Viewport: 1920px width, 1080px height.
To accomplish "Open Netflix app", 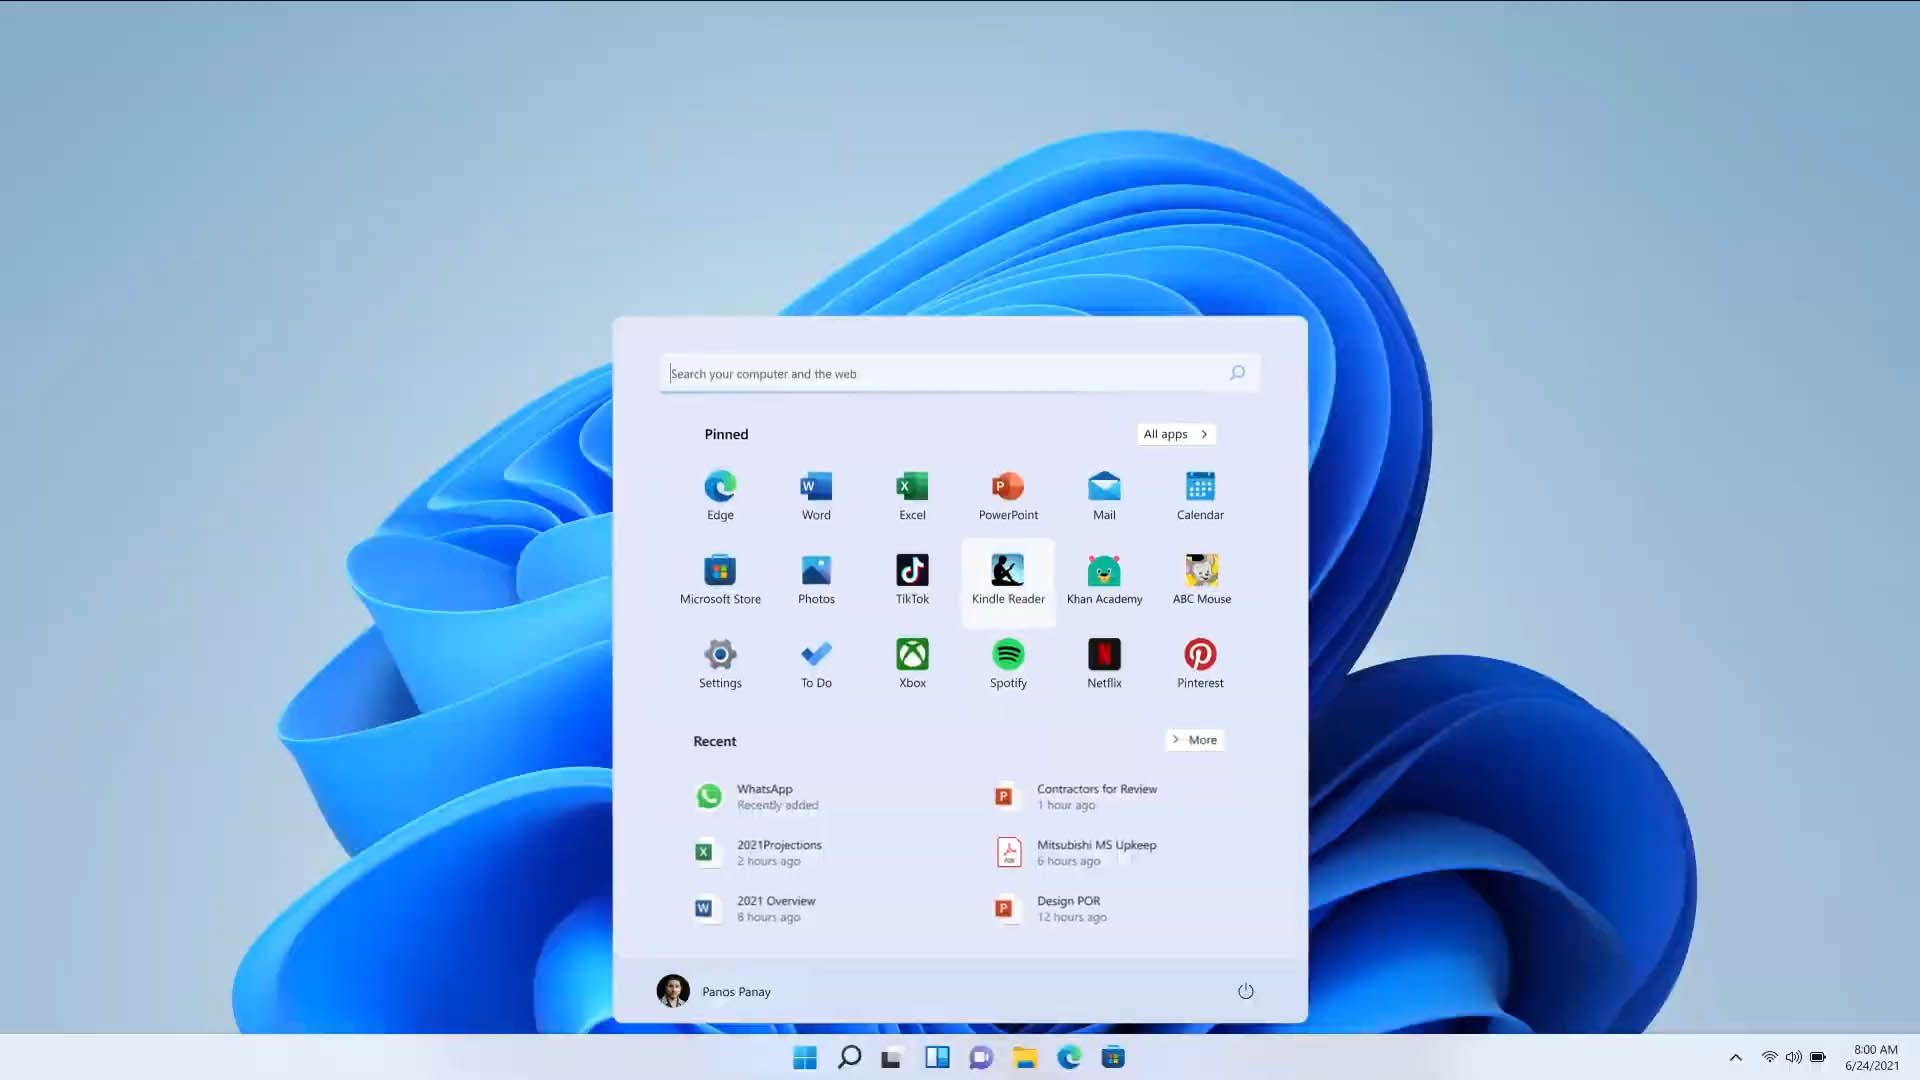I will (x=1104, y=663).
